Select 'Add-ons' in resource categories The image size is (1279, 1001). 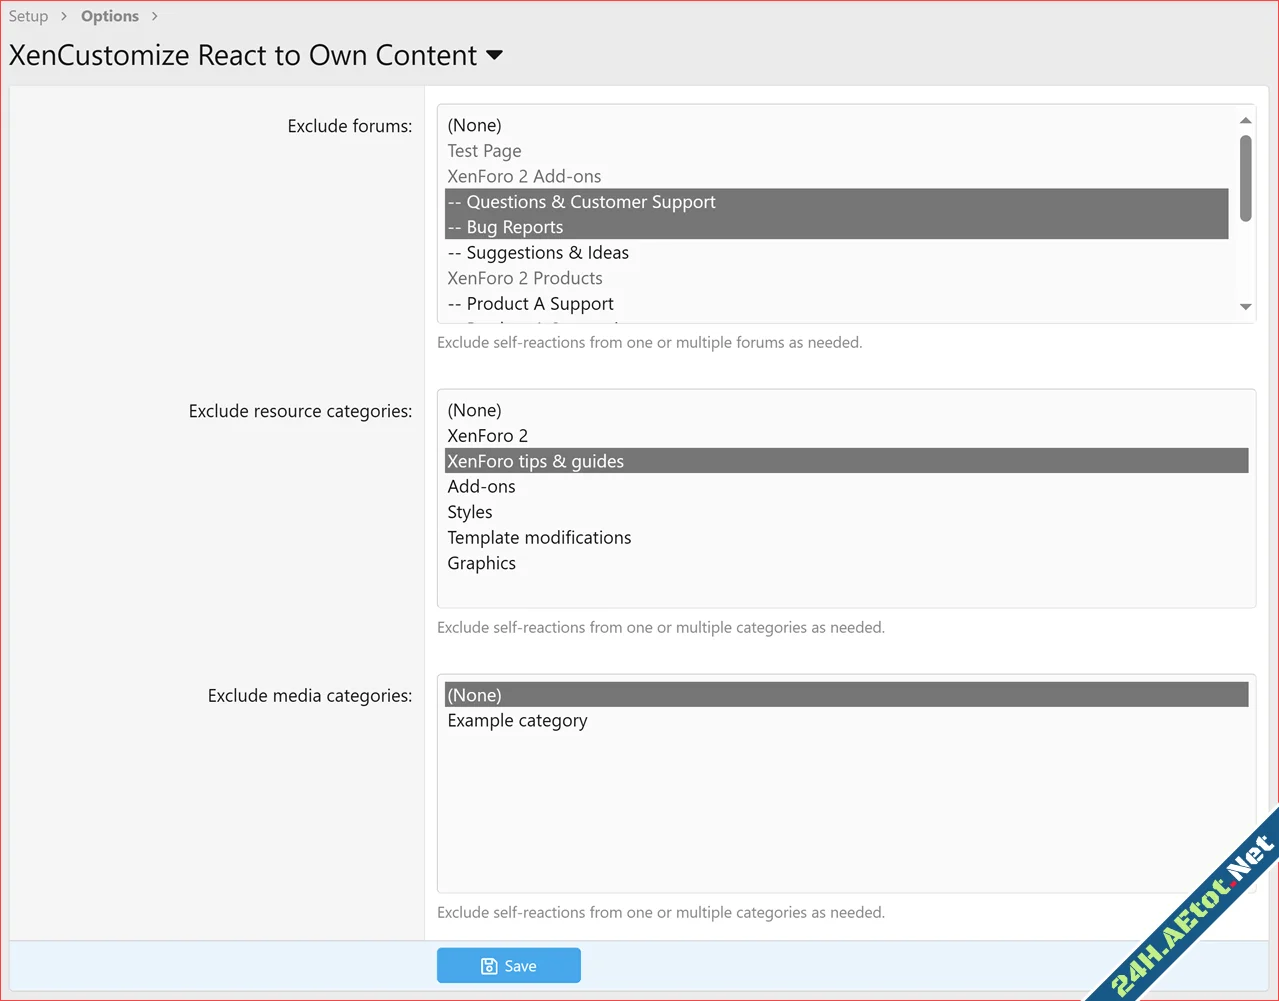coord(481,486)
